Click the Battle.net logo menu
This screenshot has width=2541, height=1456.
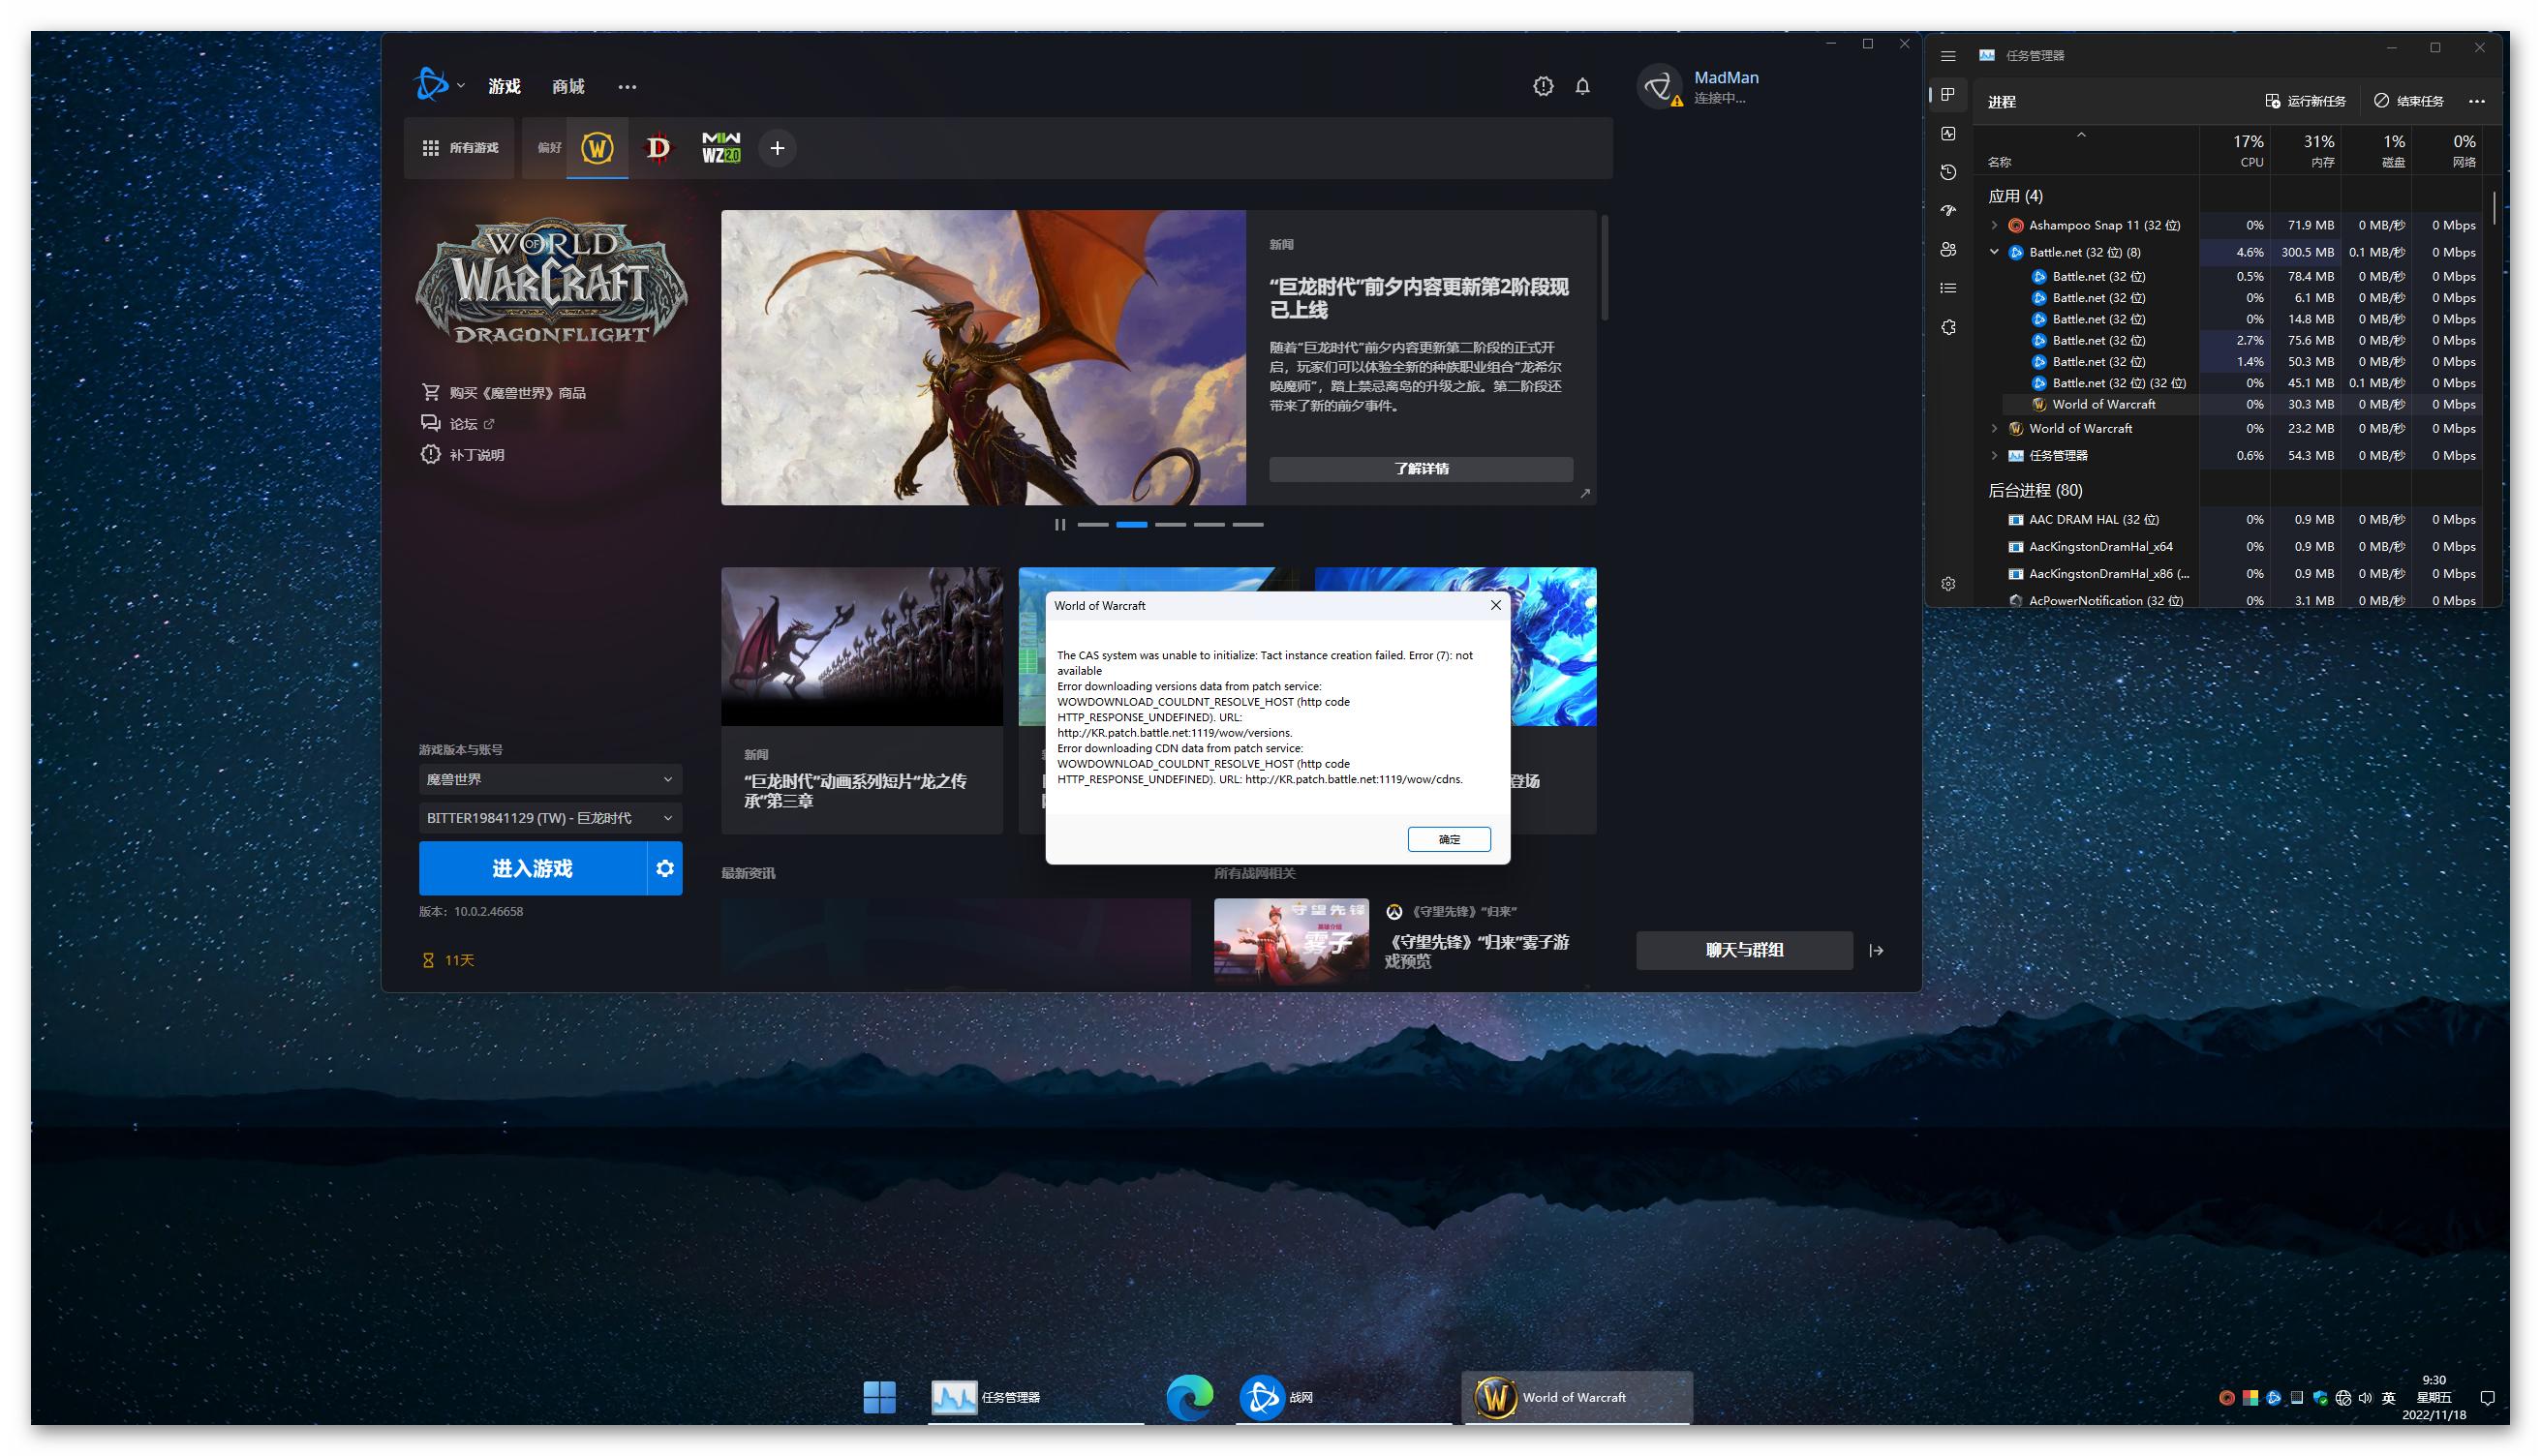tap(432, 85)
